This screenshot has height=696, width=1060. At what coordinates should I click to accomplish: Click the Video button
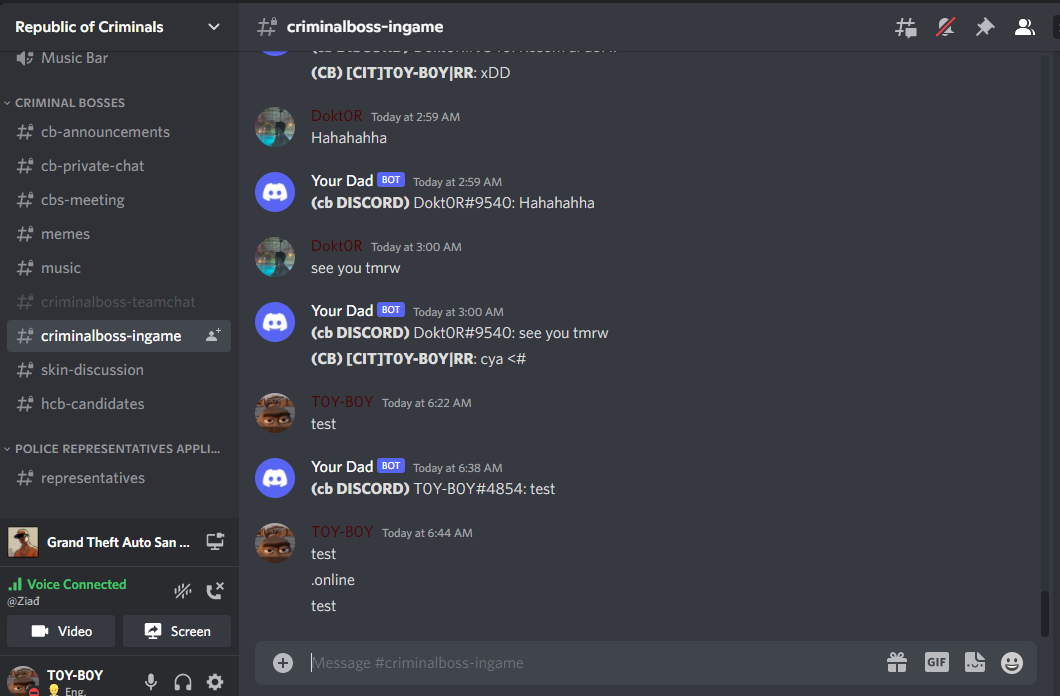(x=61, y=631)
